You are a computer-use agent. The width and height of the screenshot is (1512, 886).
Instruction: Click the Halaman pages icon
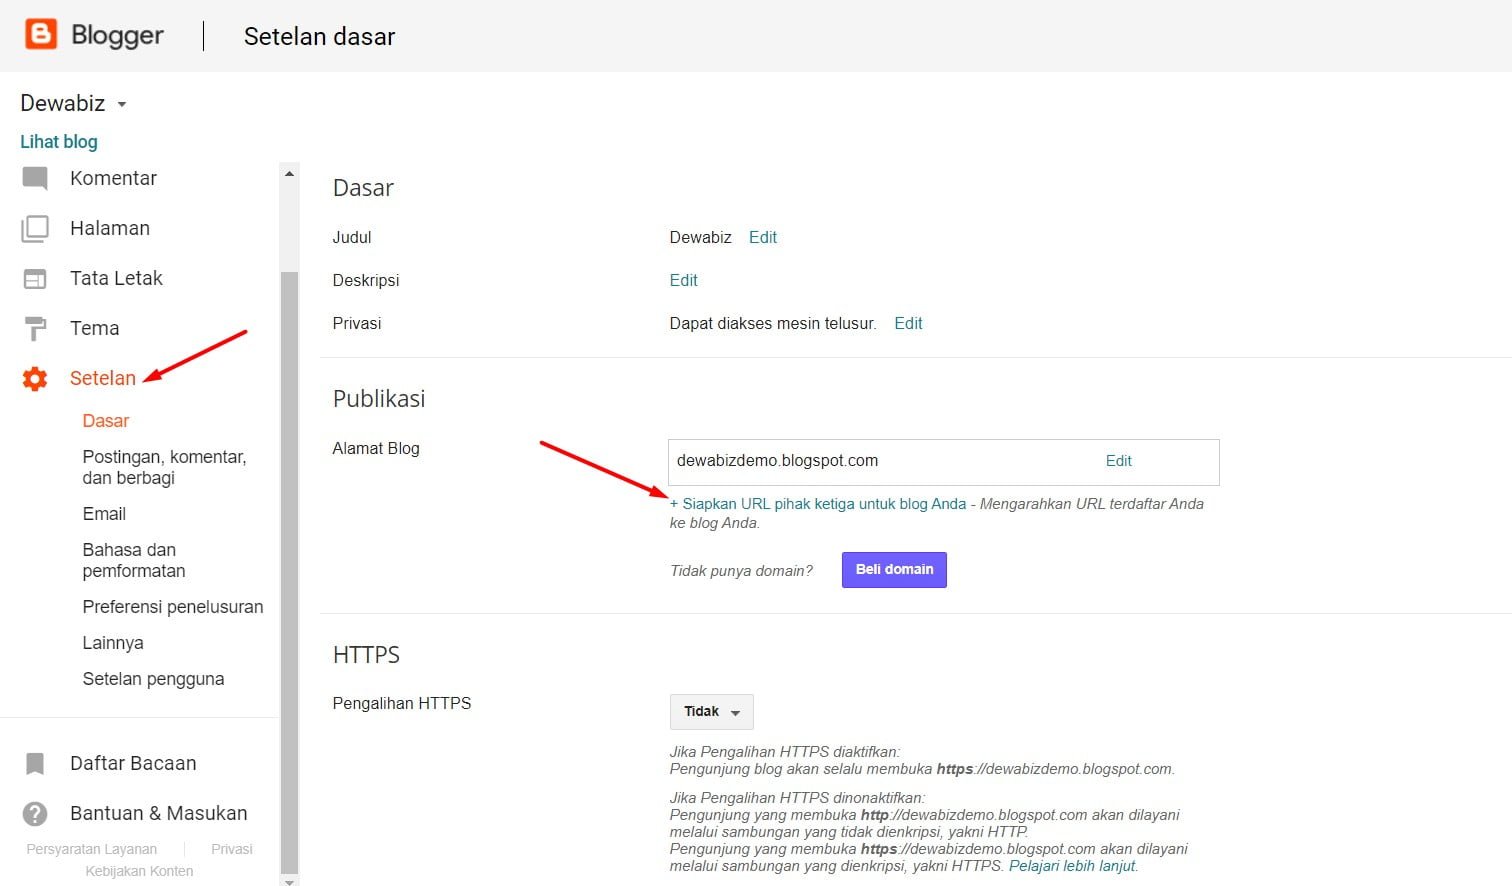coord(35,229)
